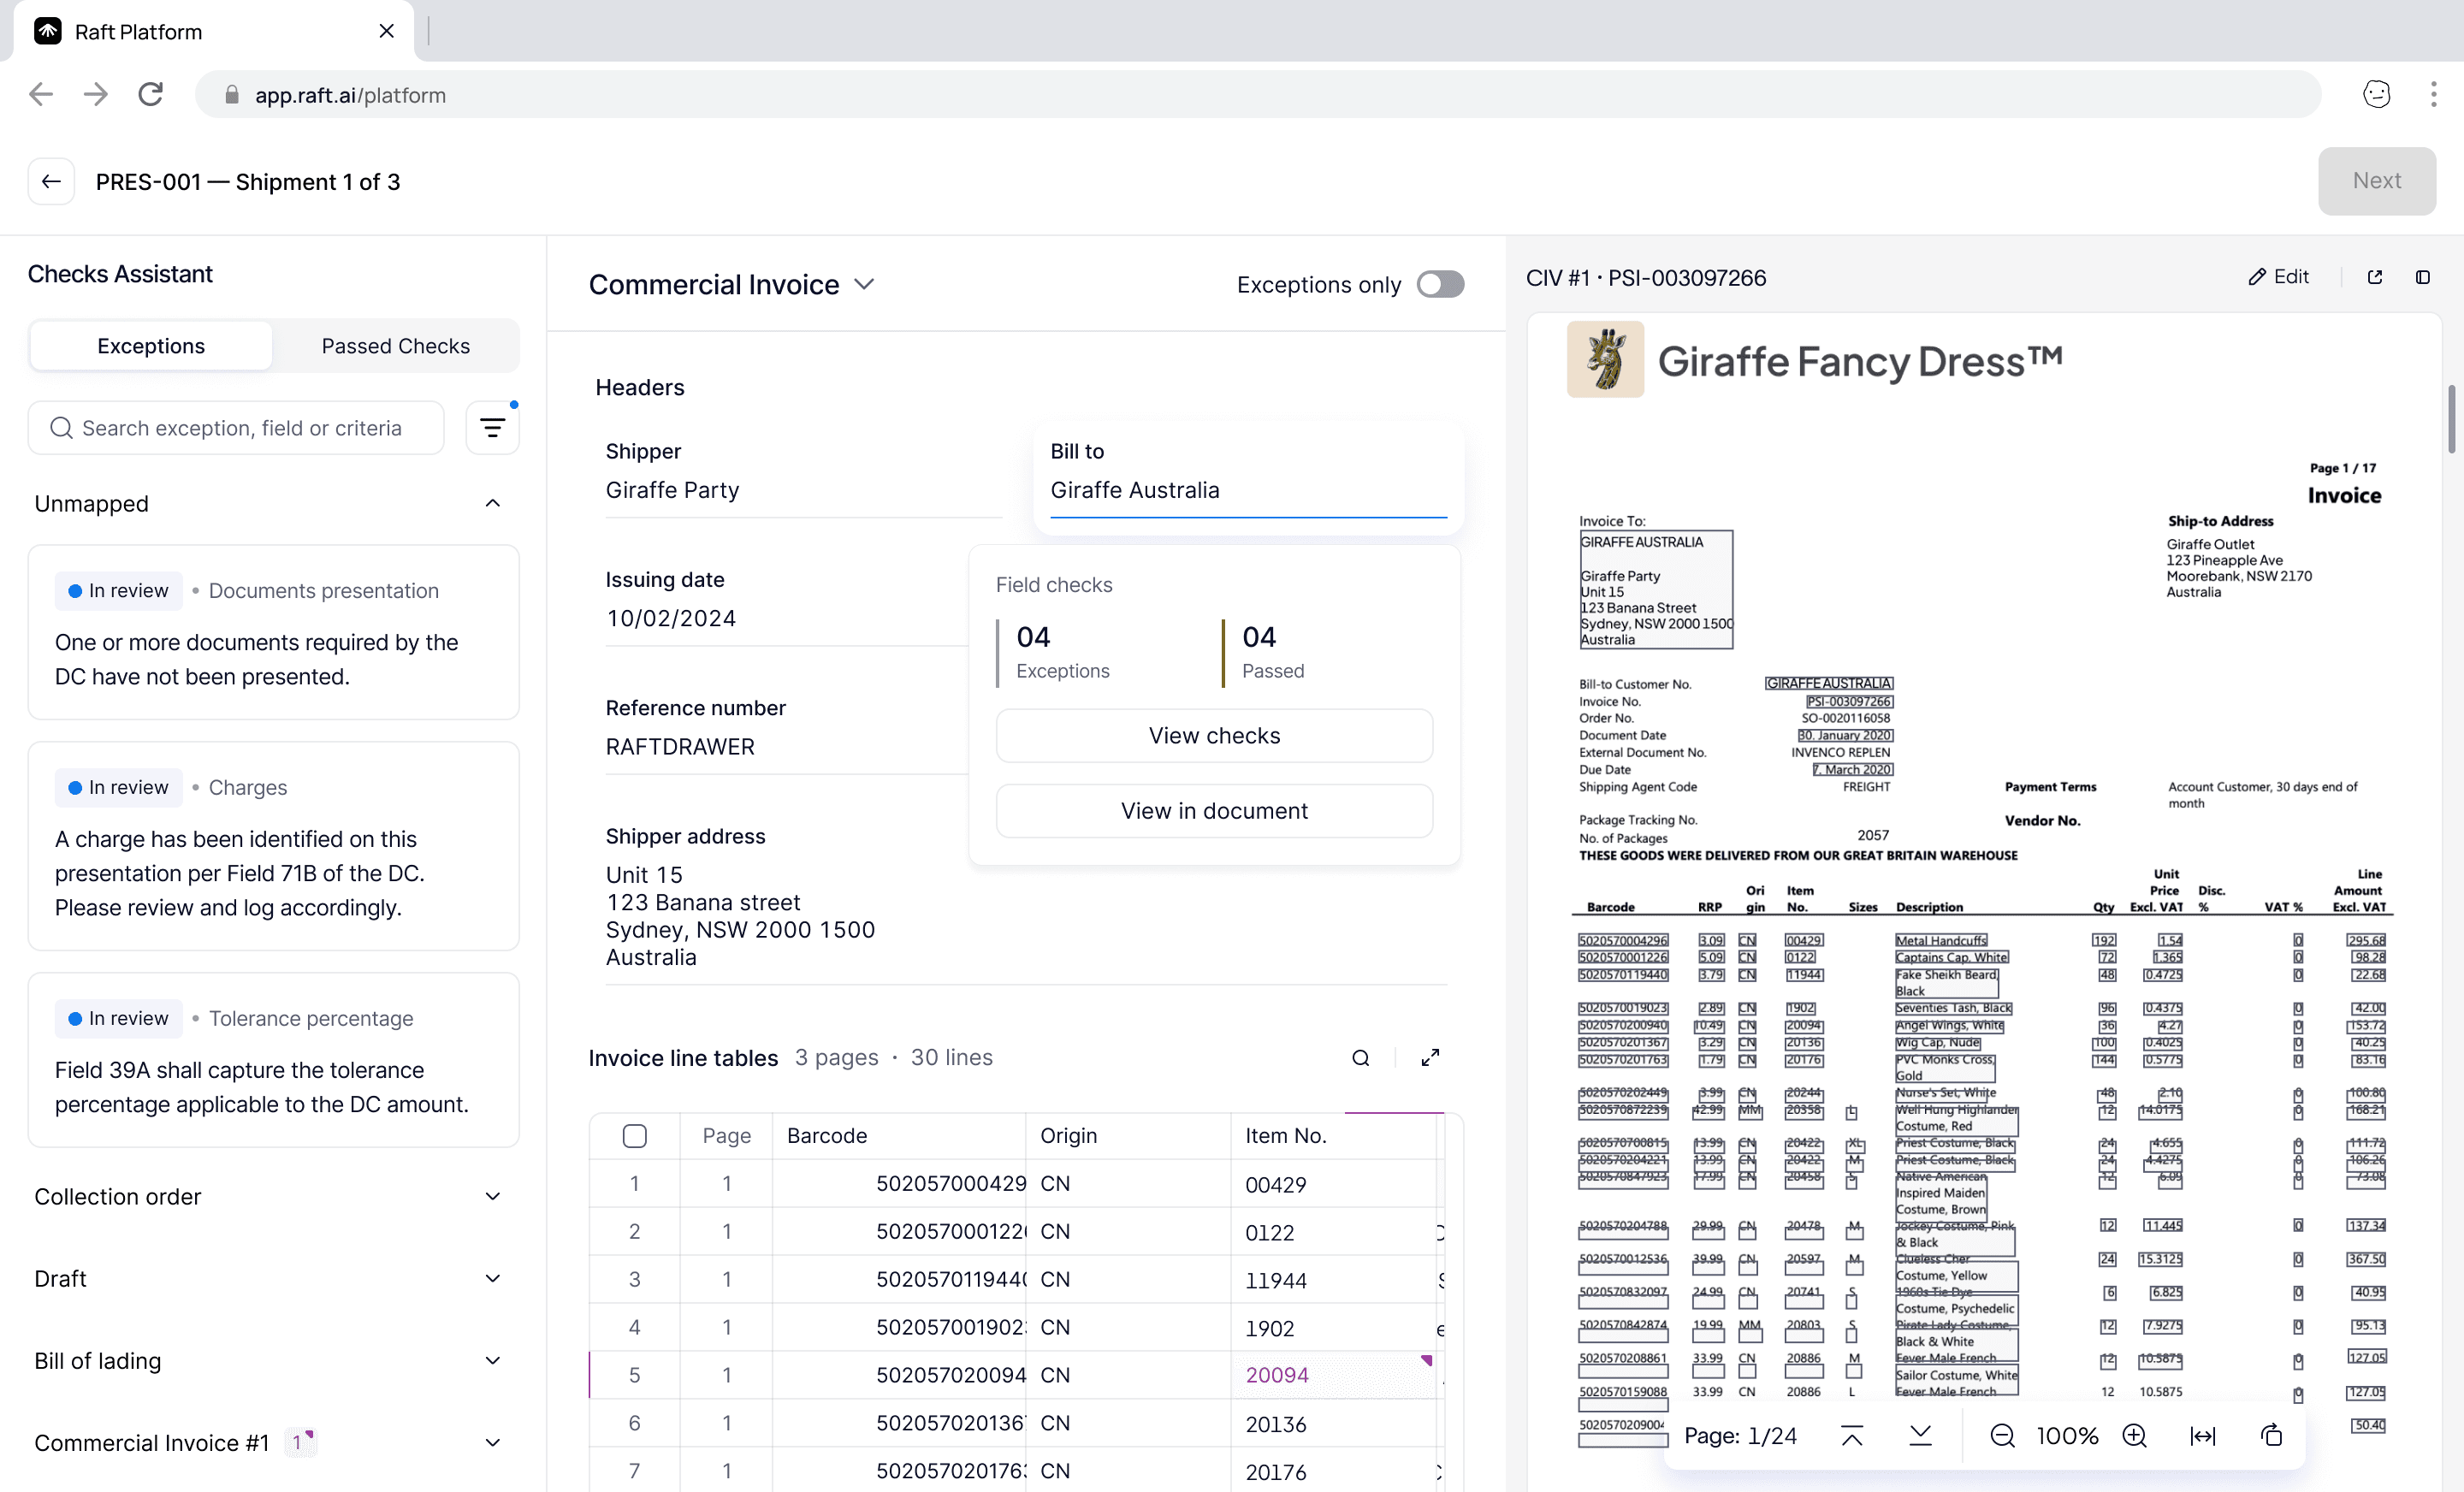Expand the Collection order section
This screenshot has height=1492, width=2464.
tap(492, 1197)
